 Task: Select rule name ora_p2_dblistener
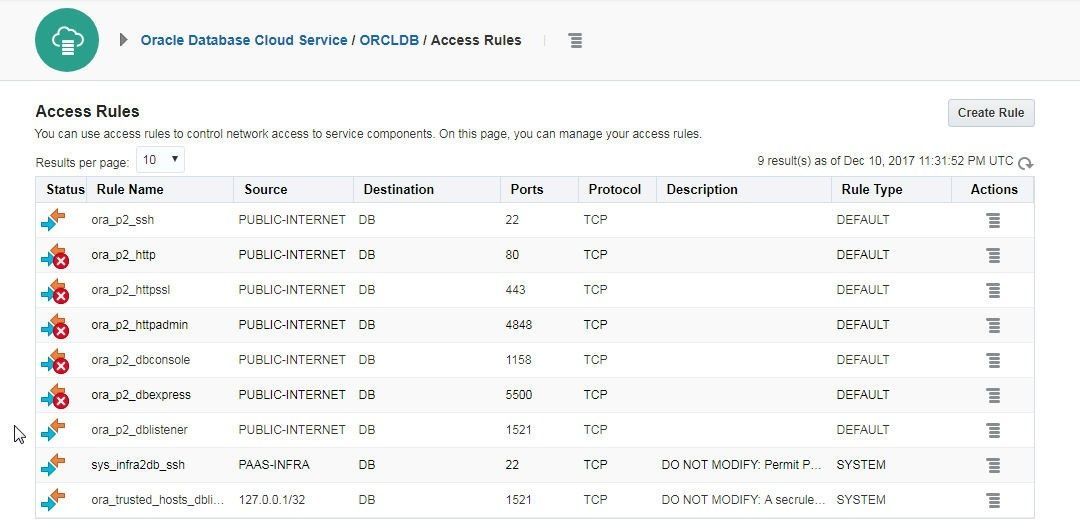click(x=139, y=430)
